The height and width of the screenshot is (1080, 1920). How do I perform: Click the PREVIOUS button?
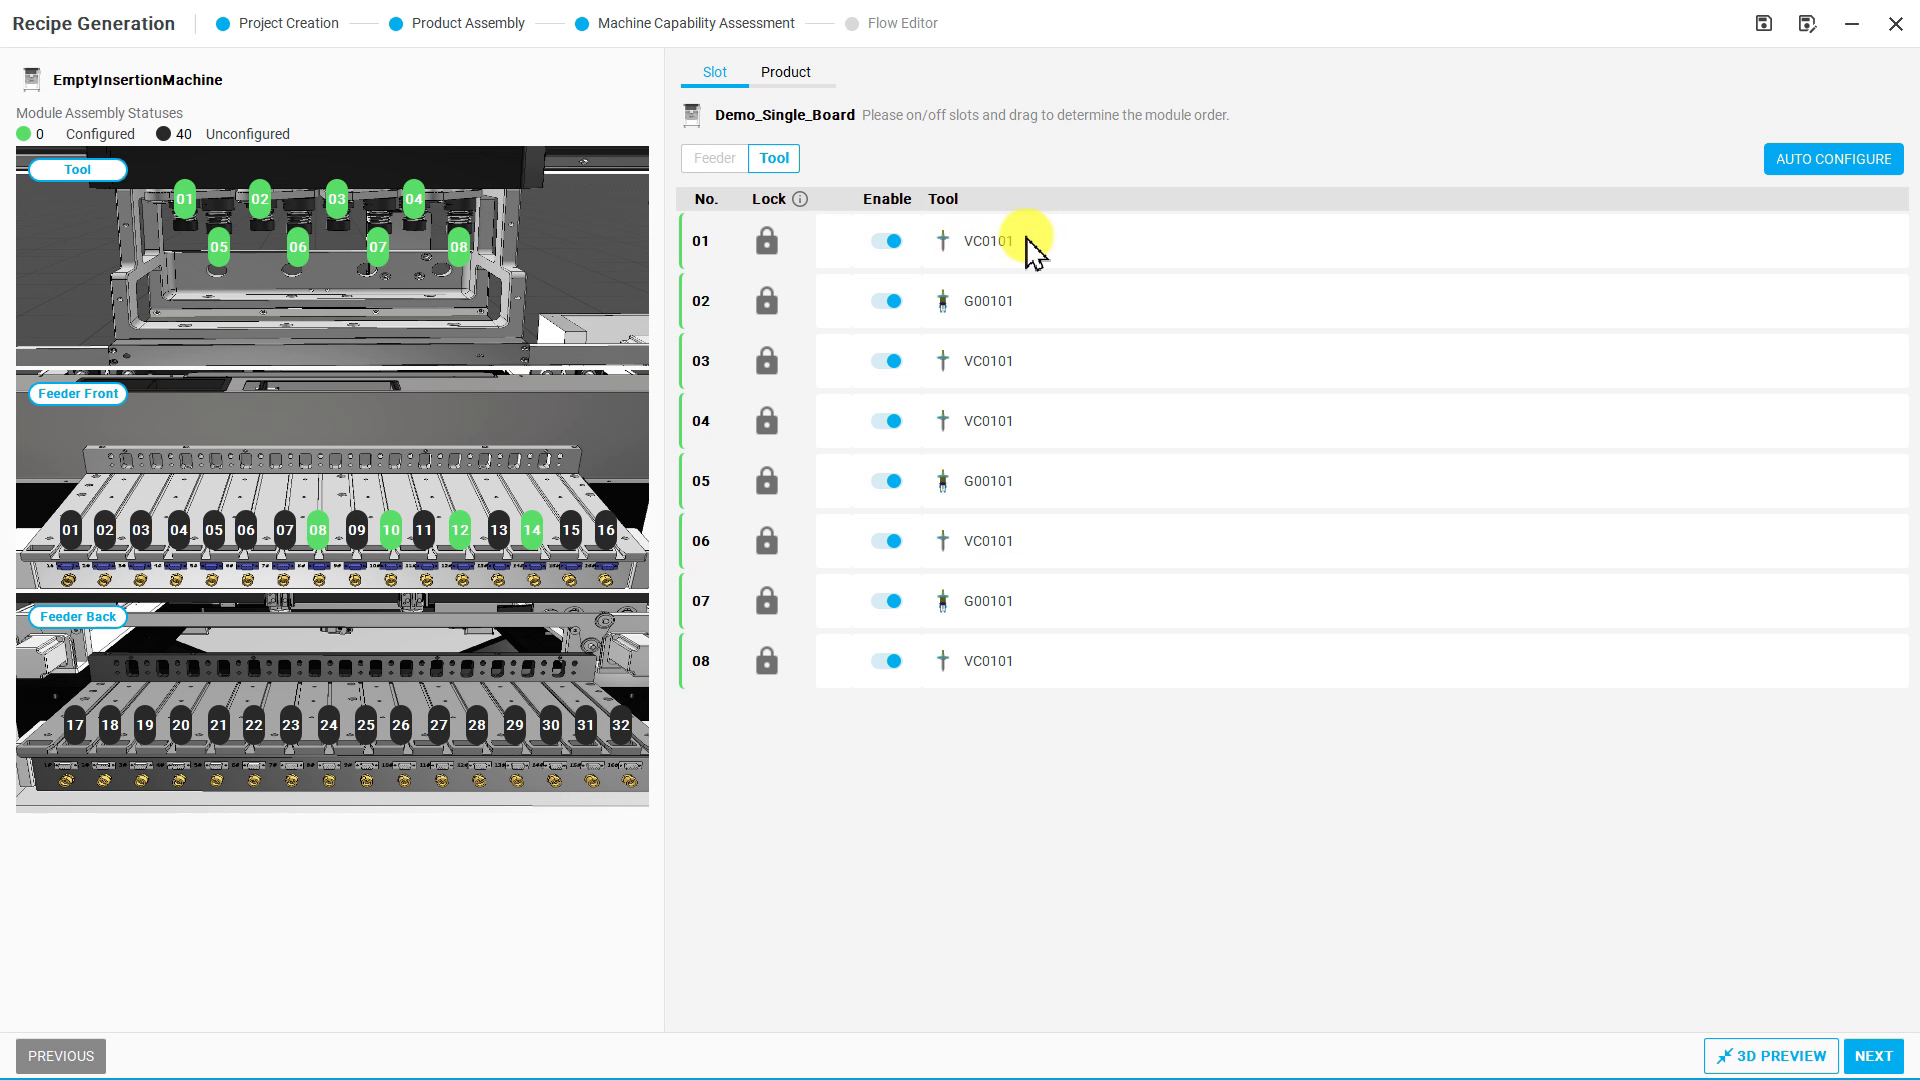click(x=61, y=1056)
